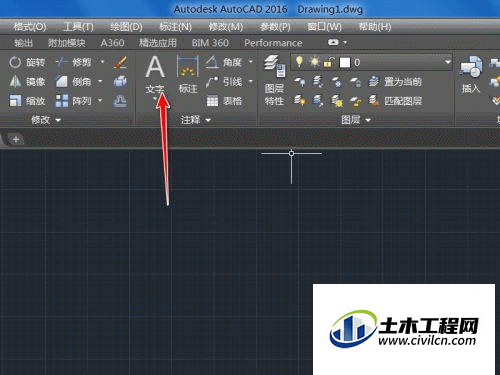Open the 标注(N) menu

coord(175,27)
